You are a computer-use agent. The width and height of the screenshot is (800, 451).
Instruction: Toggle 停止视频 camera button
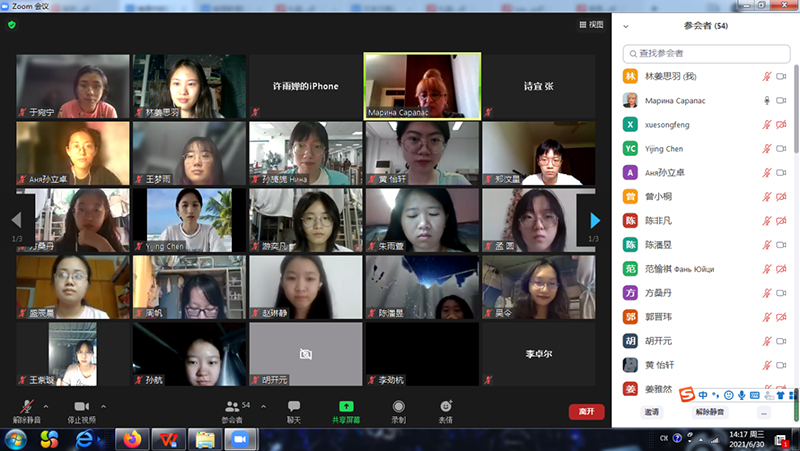point(82,406)
